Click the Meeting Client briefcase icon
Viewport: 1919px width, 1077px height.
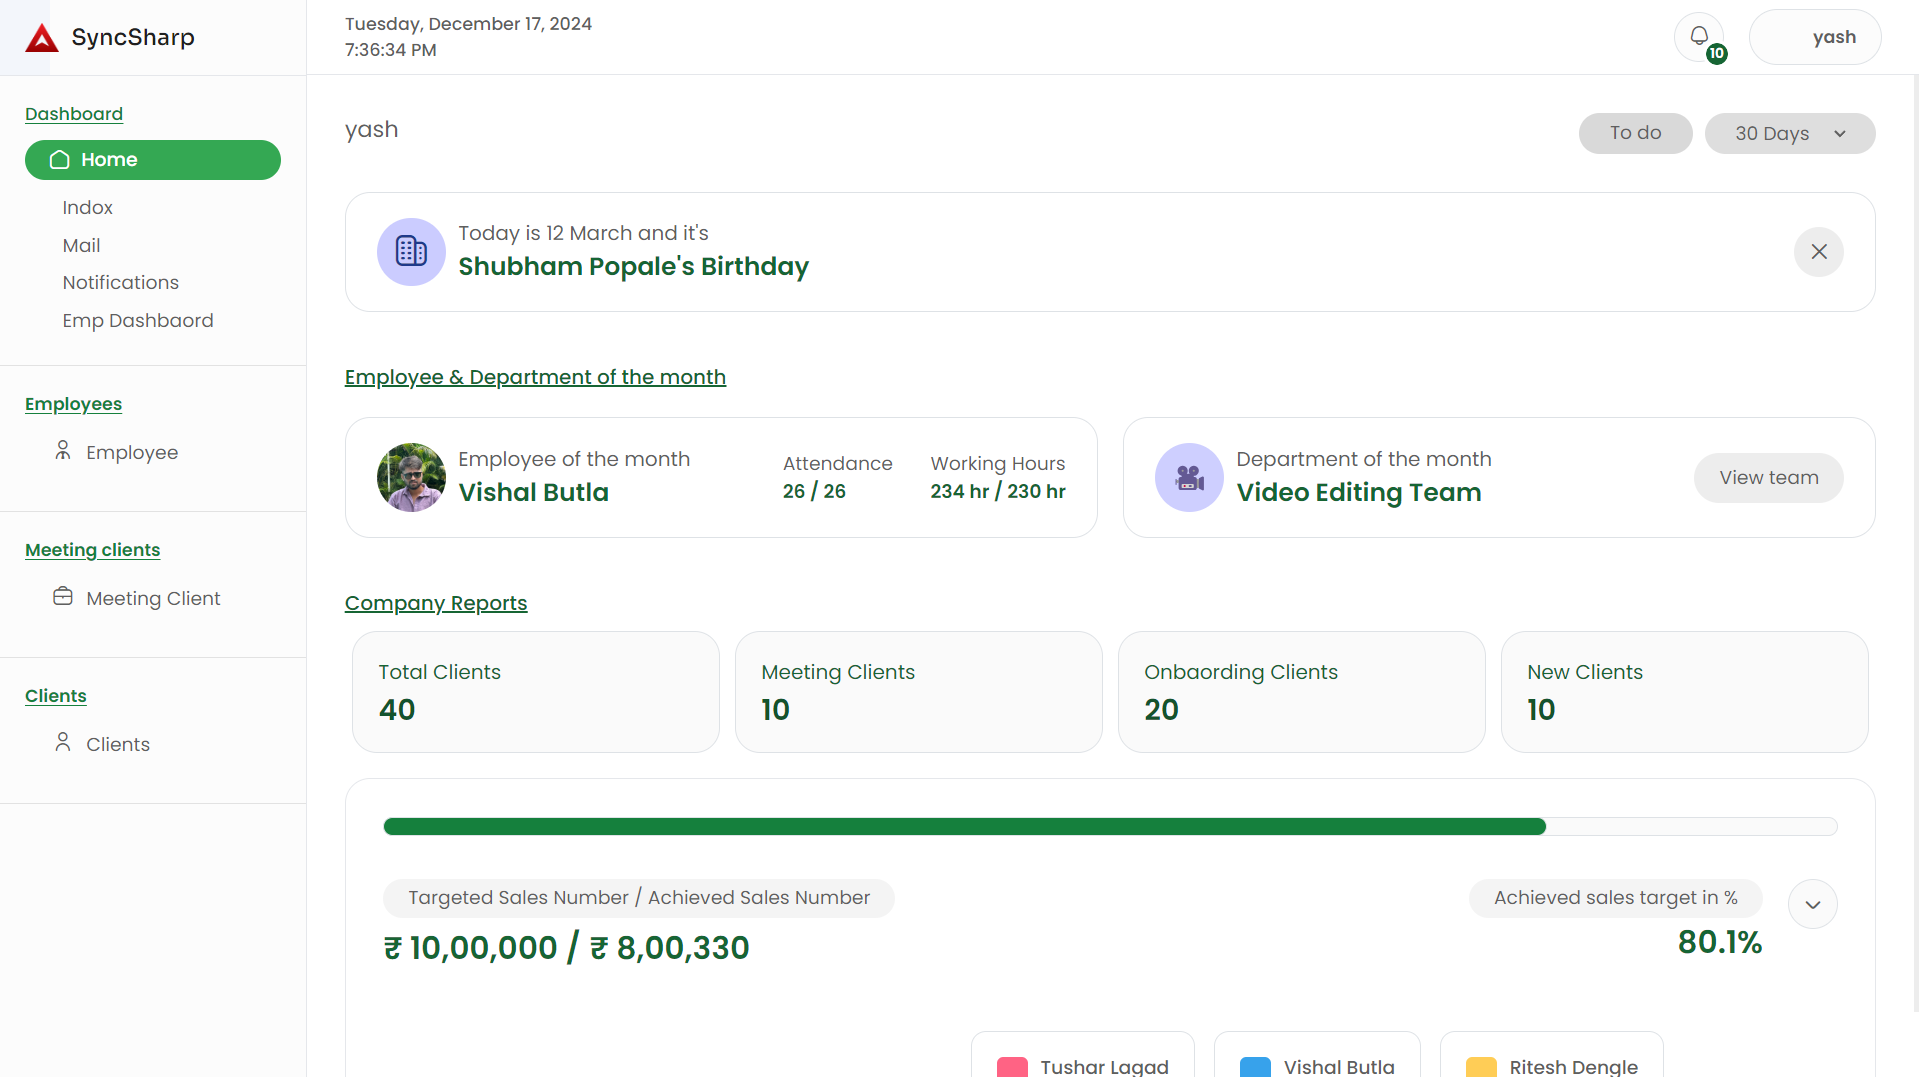[x=63, y=597]
